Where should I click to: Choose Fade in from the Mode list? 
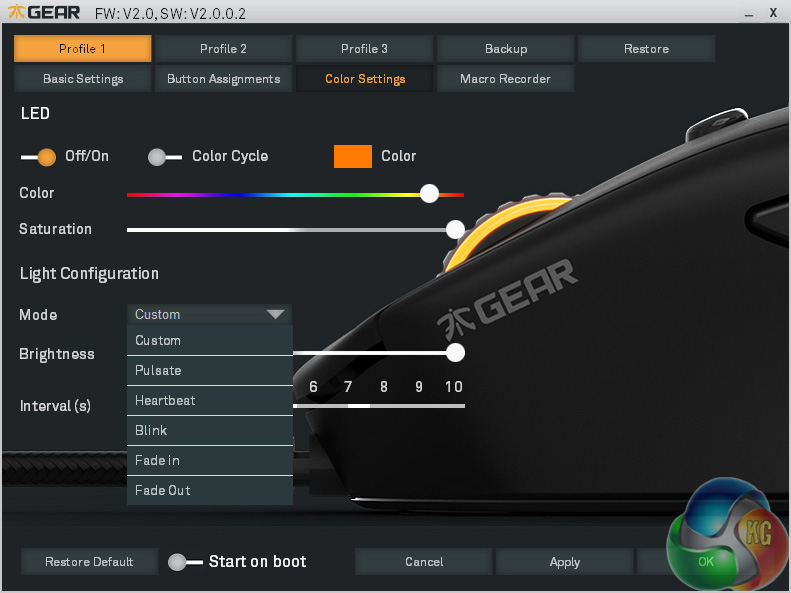point(210,460)
